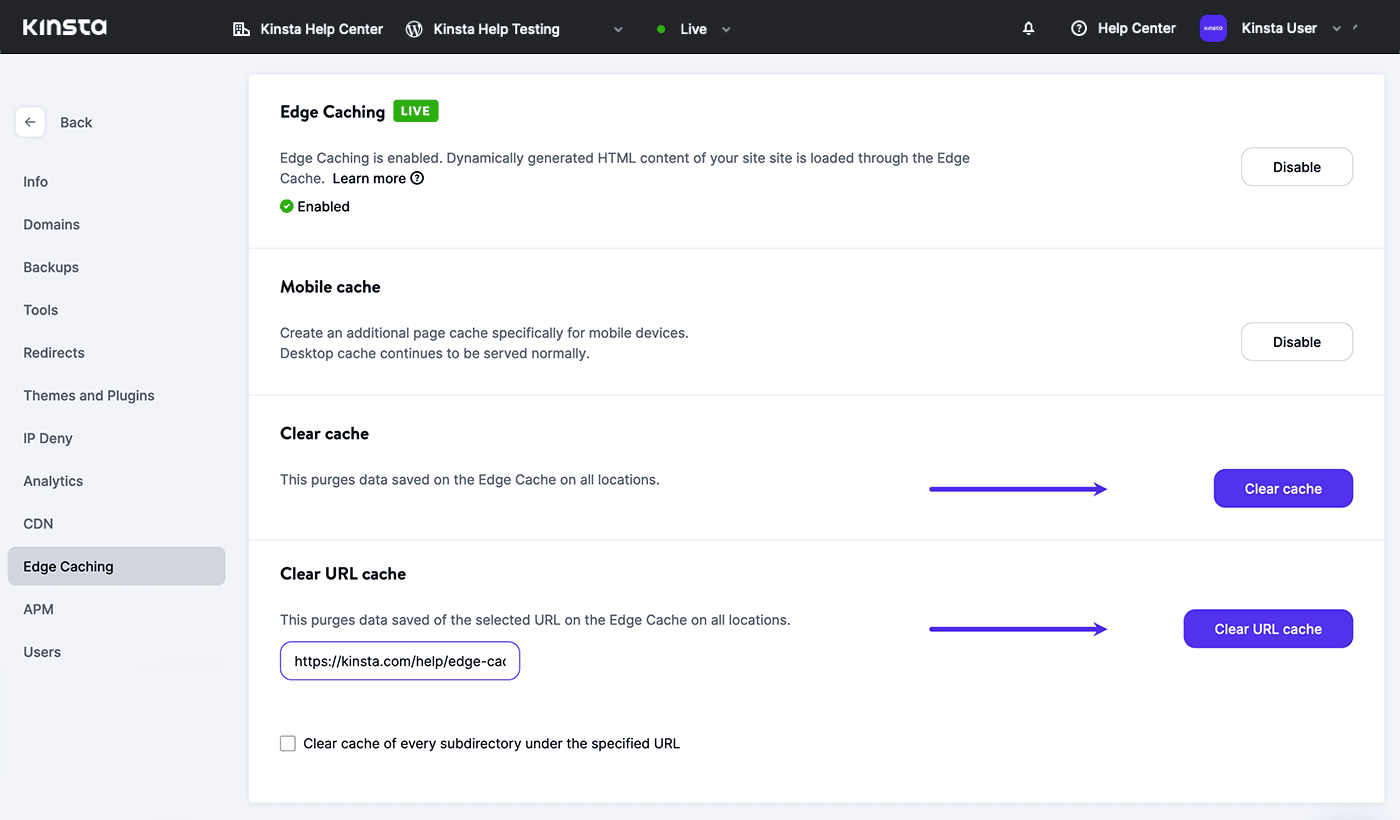Expand the Kinsta User account dropdown
The height and width of the screenshot is (820, 1400).
1338,28
